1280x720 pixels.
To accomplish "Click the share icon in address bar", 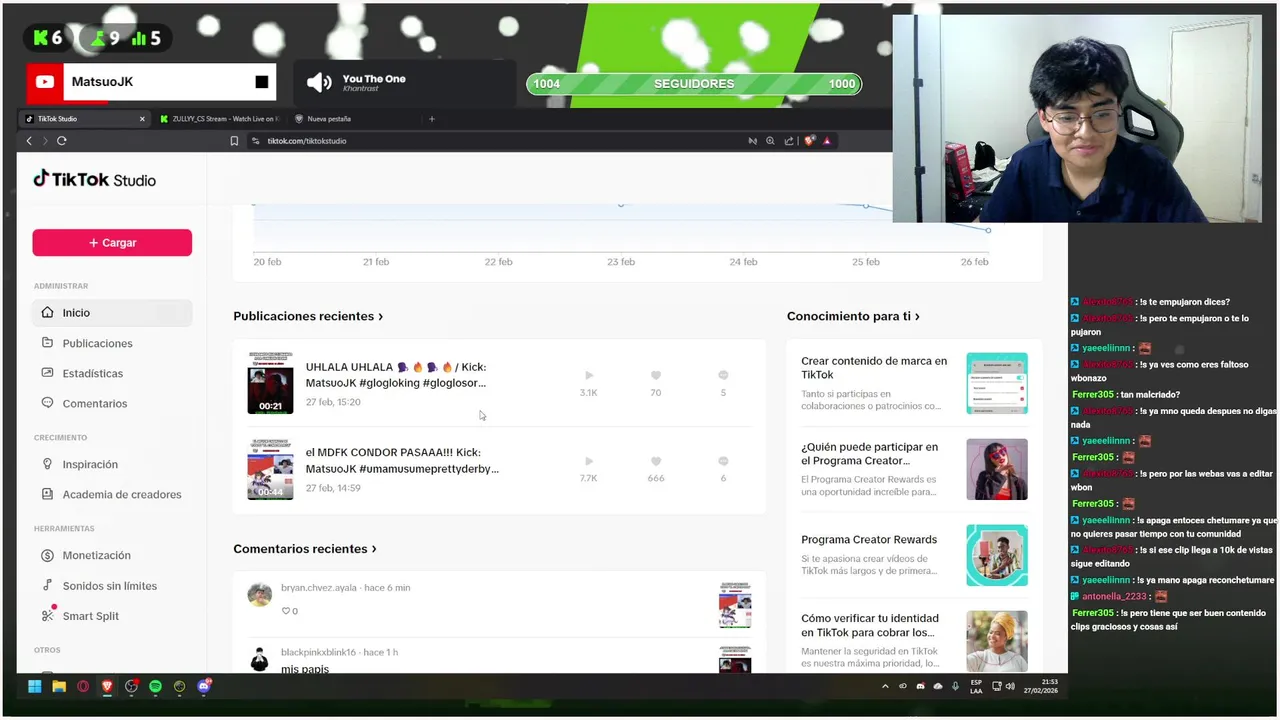I will pos(789,141).
